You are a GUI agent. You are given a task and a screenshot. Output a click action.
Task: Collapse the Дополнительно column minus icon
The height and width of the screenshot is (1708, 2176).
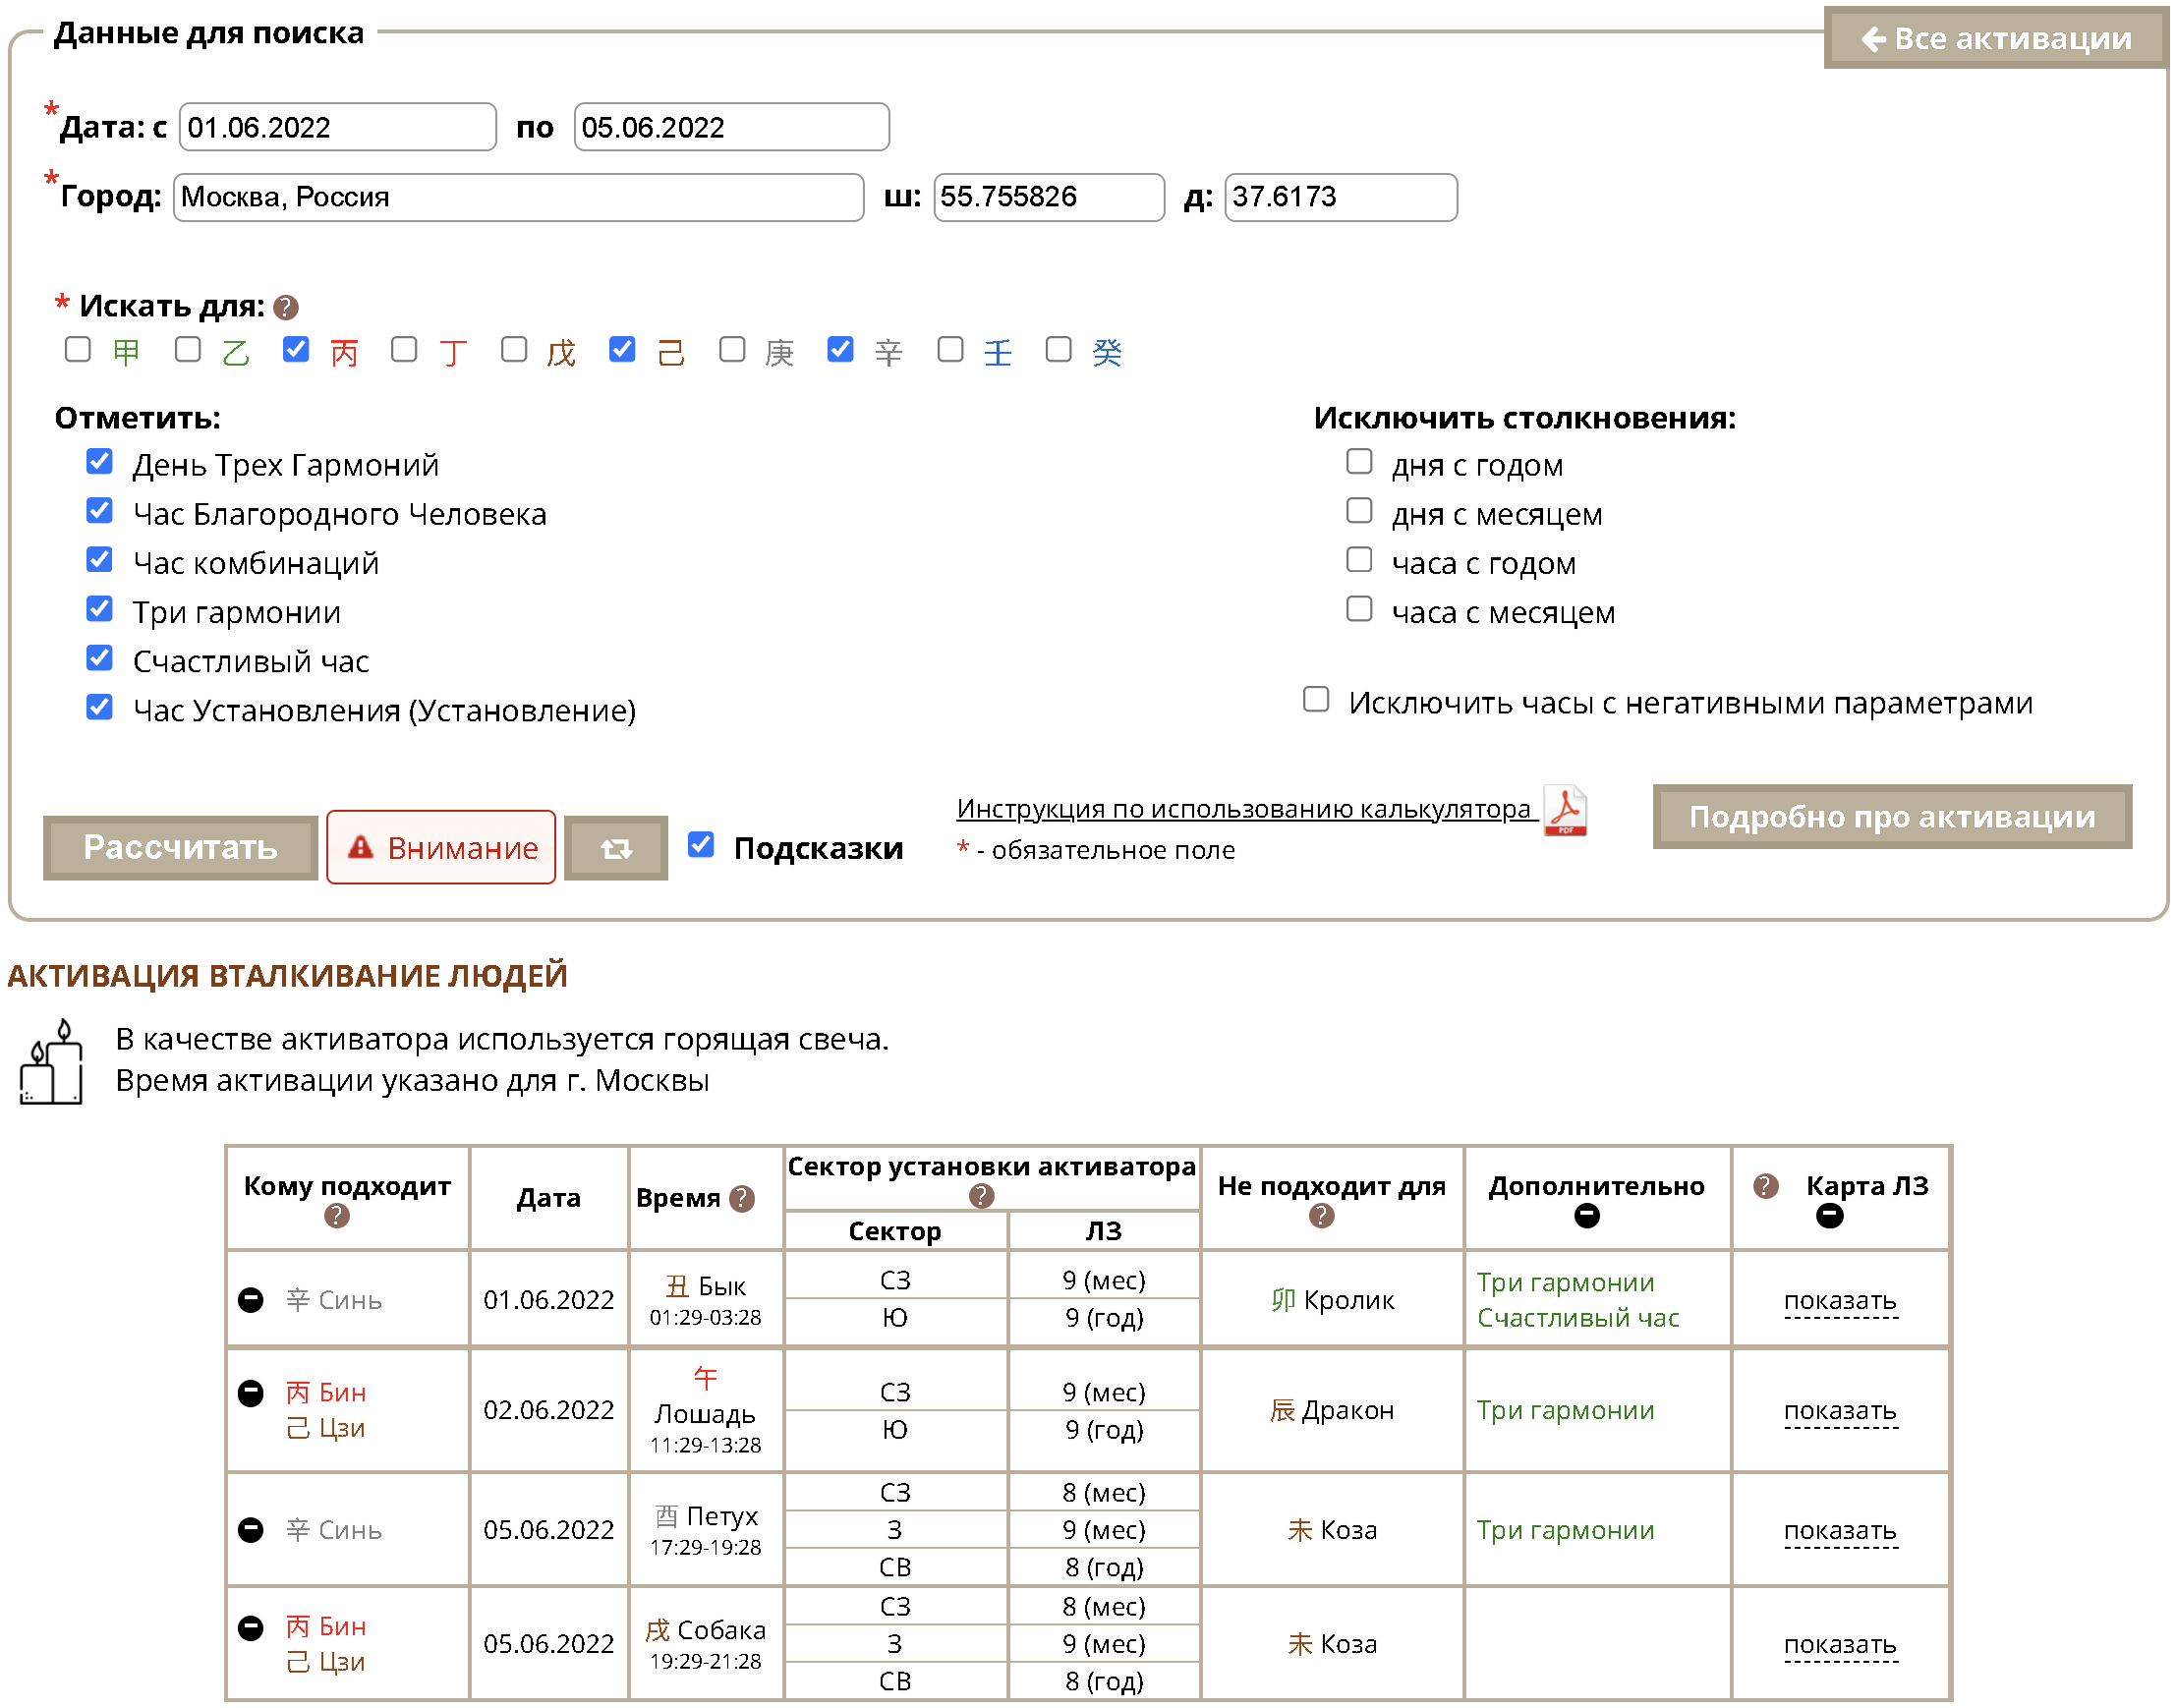click(1587, 1217)
